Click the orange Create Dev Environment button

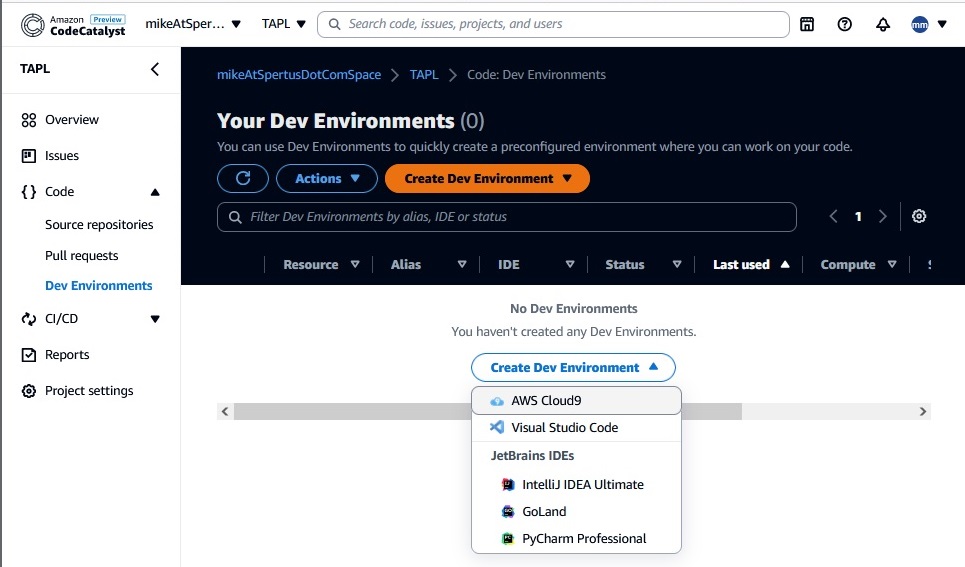pyautogui.click(x=487, y=179)
